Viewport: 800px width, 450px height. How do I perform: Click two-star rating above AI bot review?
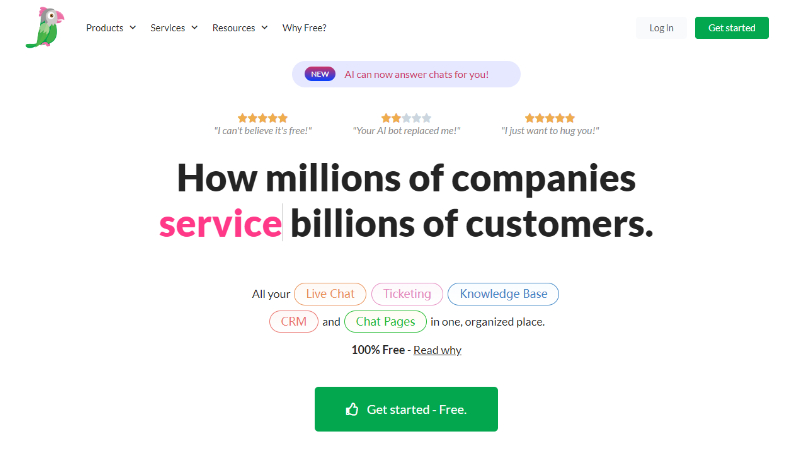(x=406, y=118)
